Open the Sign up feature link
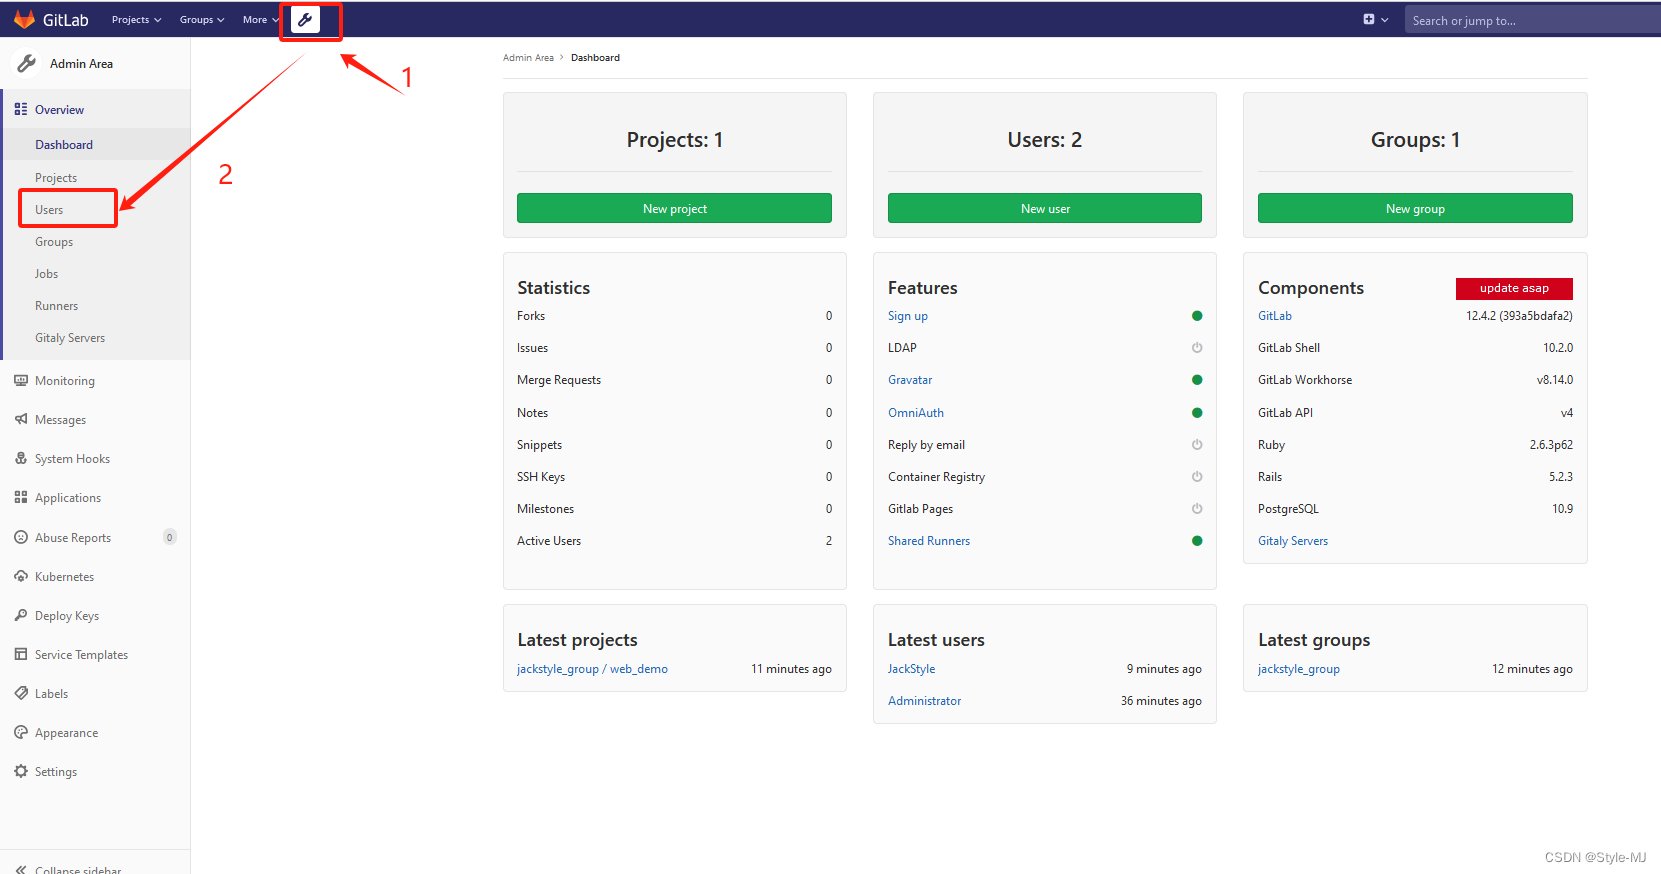 coord(908,316)
